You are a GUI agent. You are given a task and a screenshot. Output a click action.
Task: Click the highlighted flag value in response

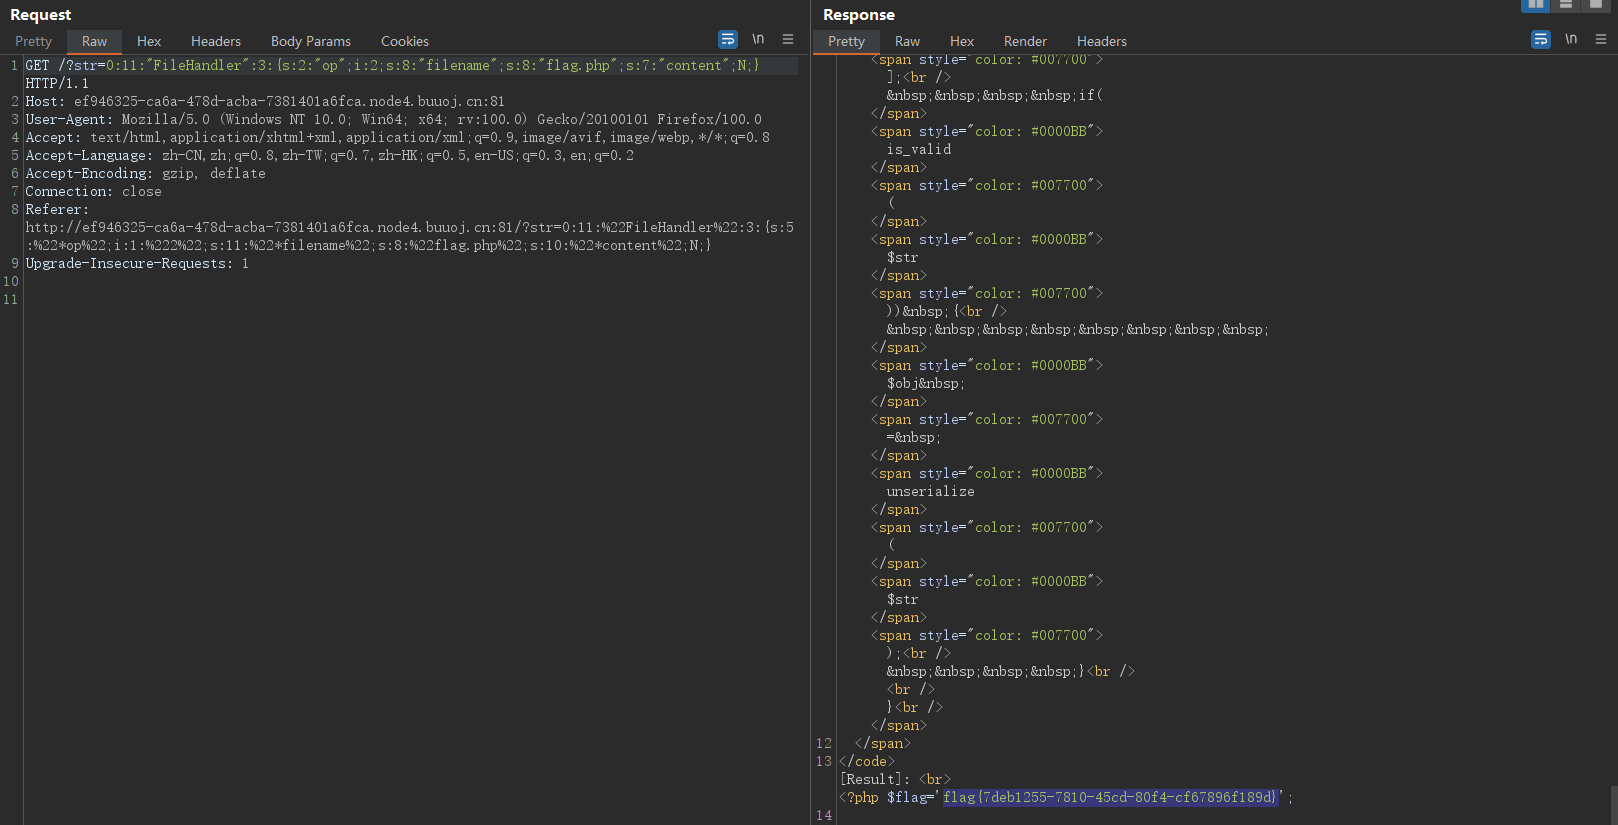[1110, 797]
